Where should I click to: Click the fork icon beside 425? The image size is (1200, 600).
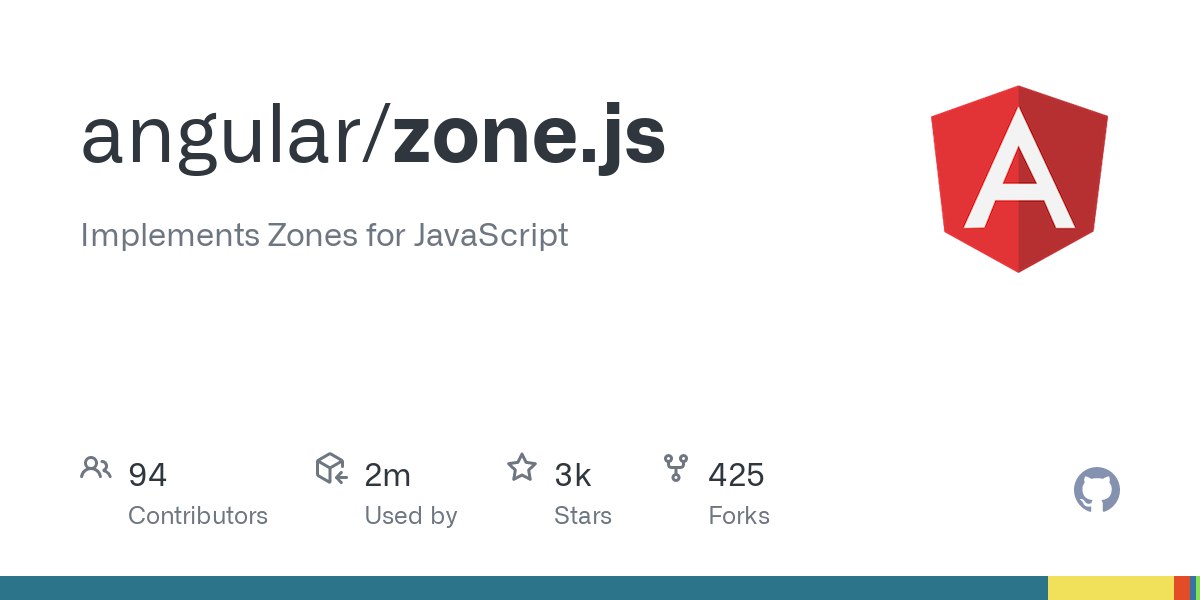pos(675,467)
